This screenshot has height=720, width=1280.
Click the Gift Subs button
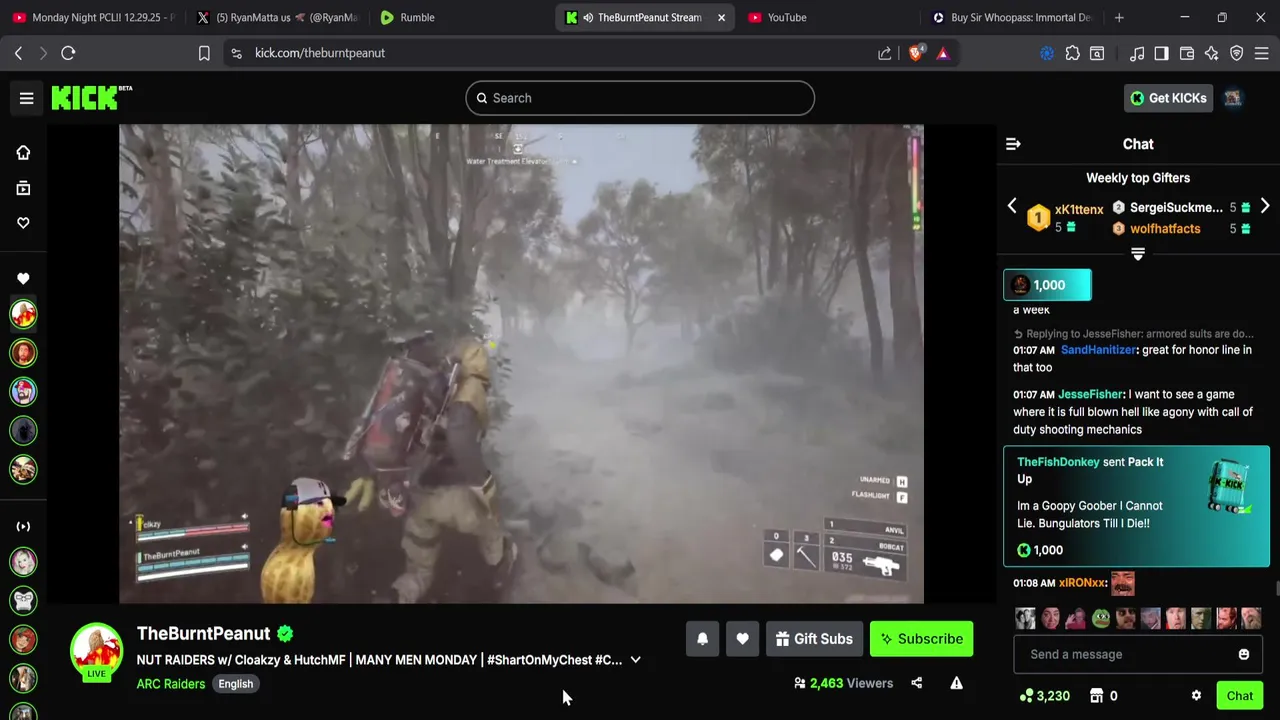coord(814,639)
